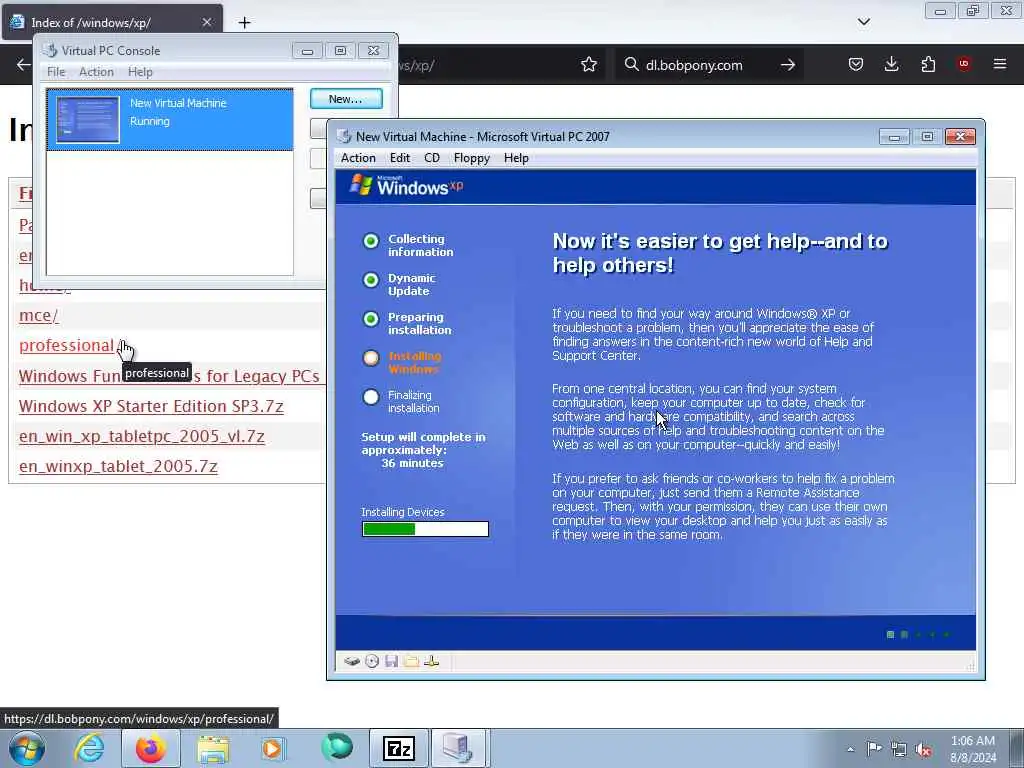Expand the Firefox list all tabs chevron

(x=864, y=22)
